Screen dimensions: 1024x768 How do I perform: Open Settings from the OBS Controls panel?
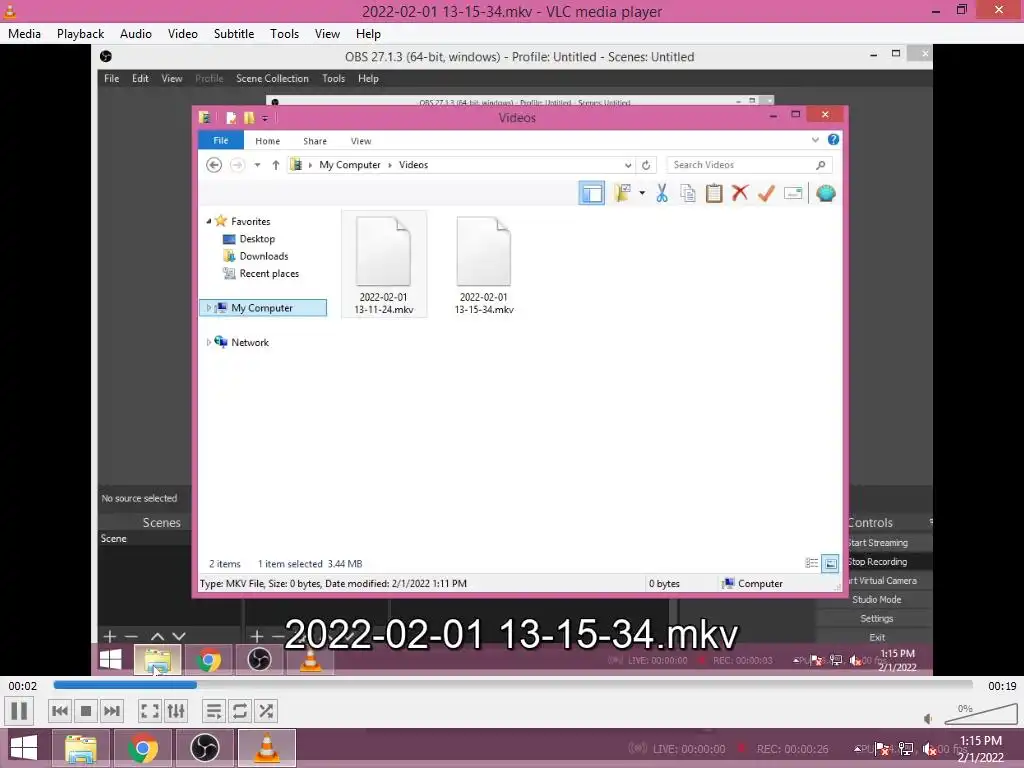click(x=876, y=618)
